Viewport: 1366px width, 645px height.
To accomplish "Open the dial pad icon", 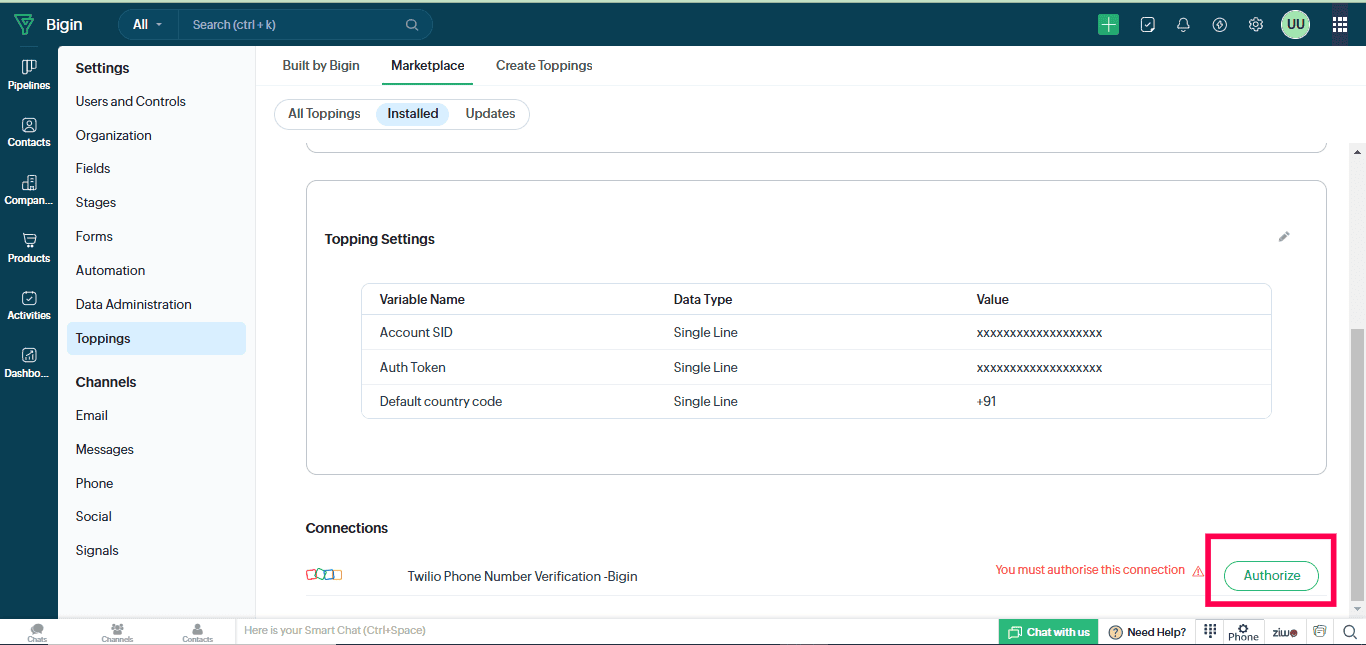I will 1209,631.
